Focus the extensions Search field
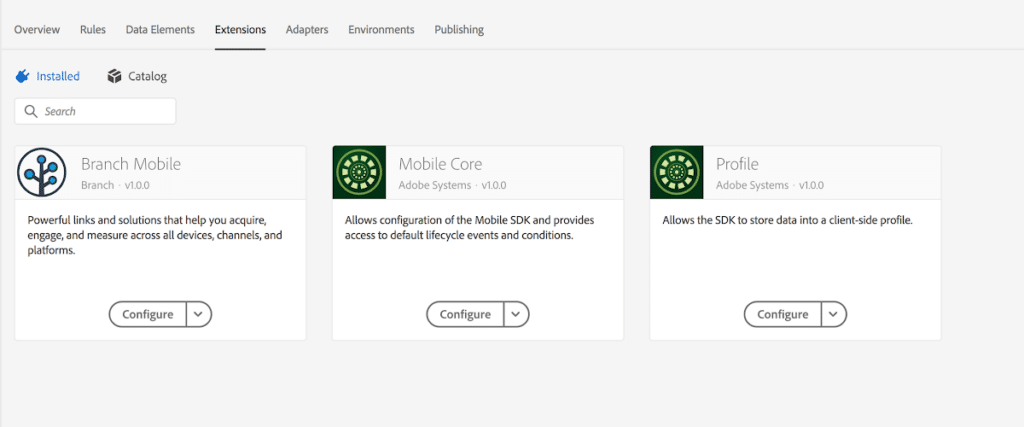The image size is (1024, 427). pos(105,111)
